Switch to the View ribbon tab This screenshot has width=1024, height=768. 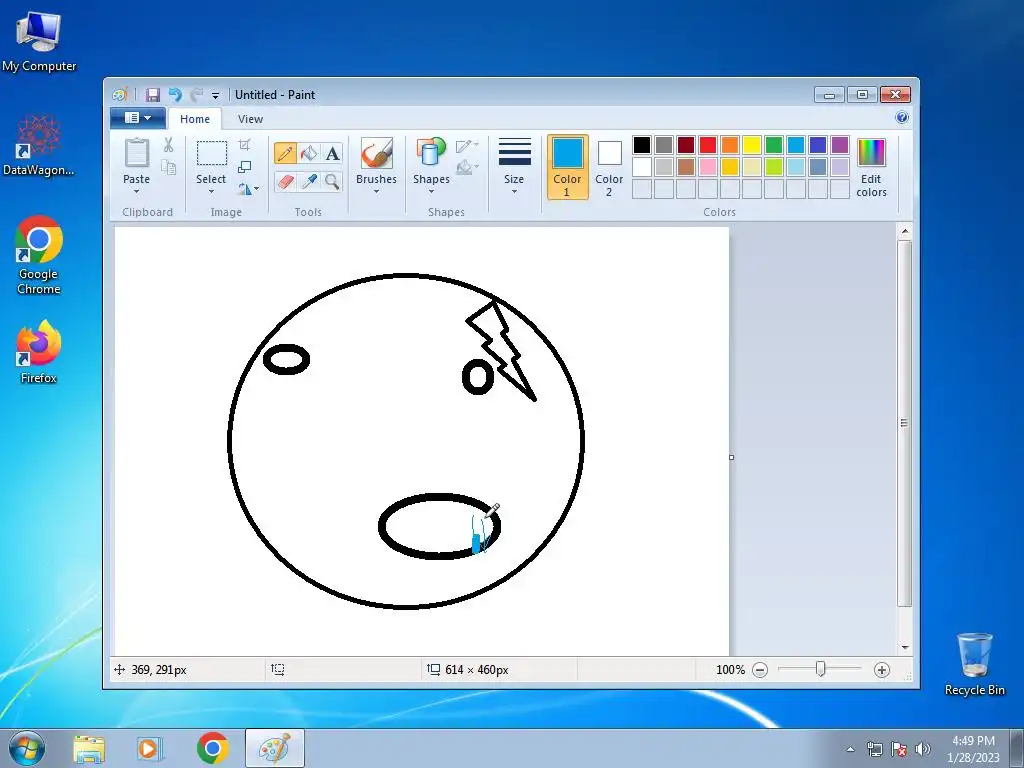click(x=250, y=119)
